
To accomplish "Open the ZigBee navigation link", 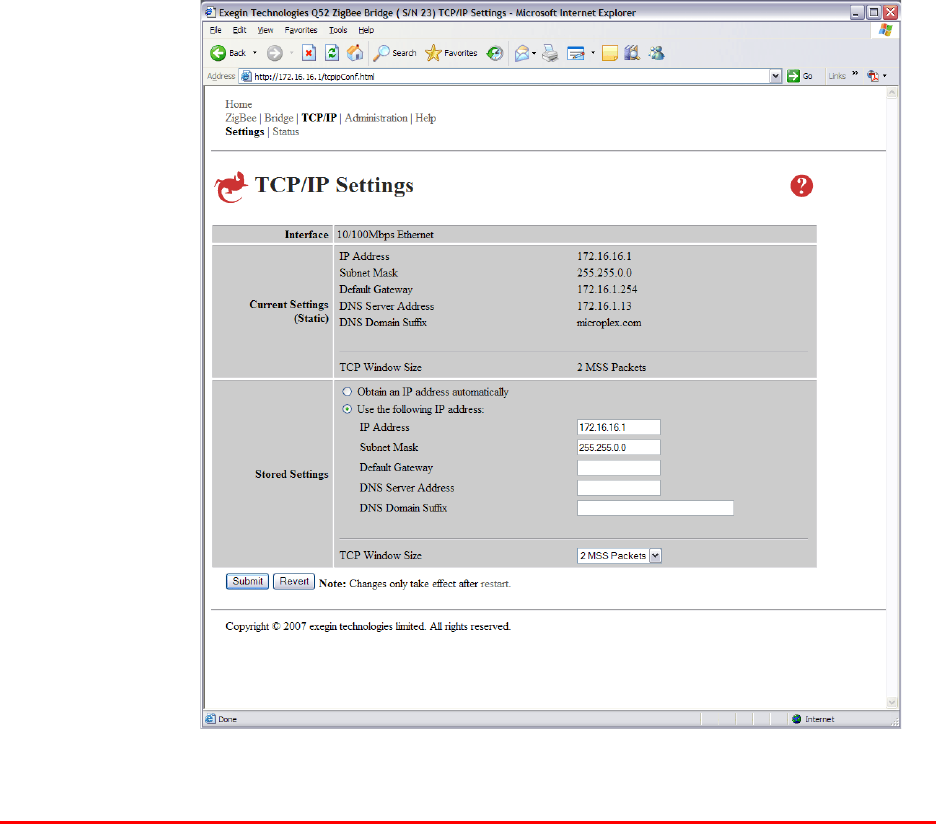I will click(241, 118).
